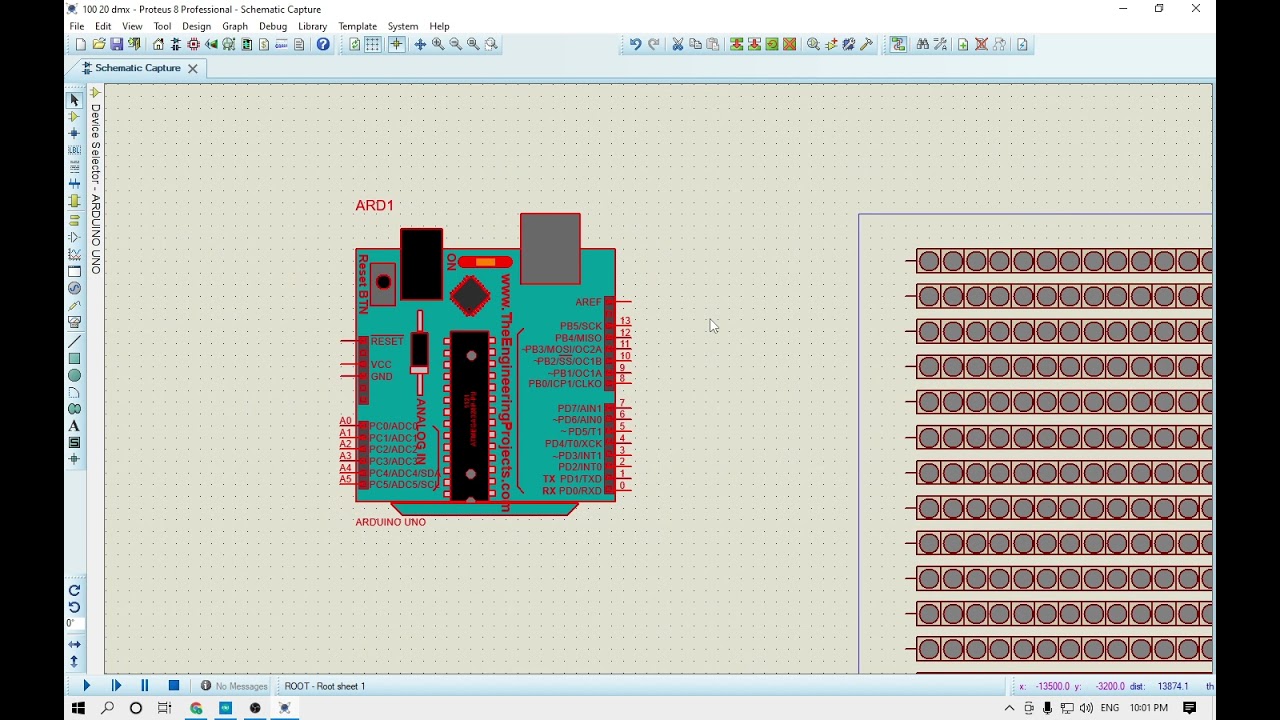Create a new project with New icon
The image size is (1280, 720).
81,44
